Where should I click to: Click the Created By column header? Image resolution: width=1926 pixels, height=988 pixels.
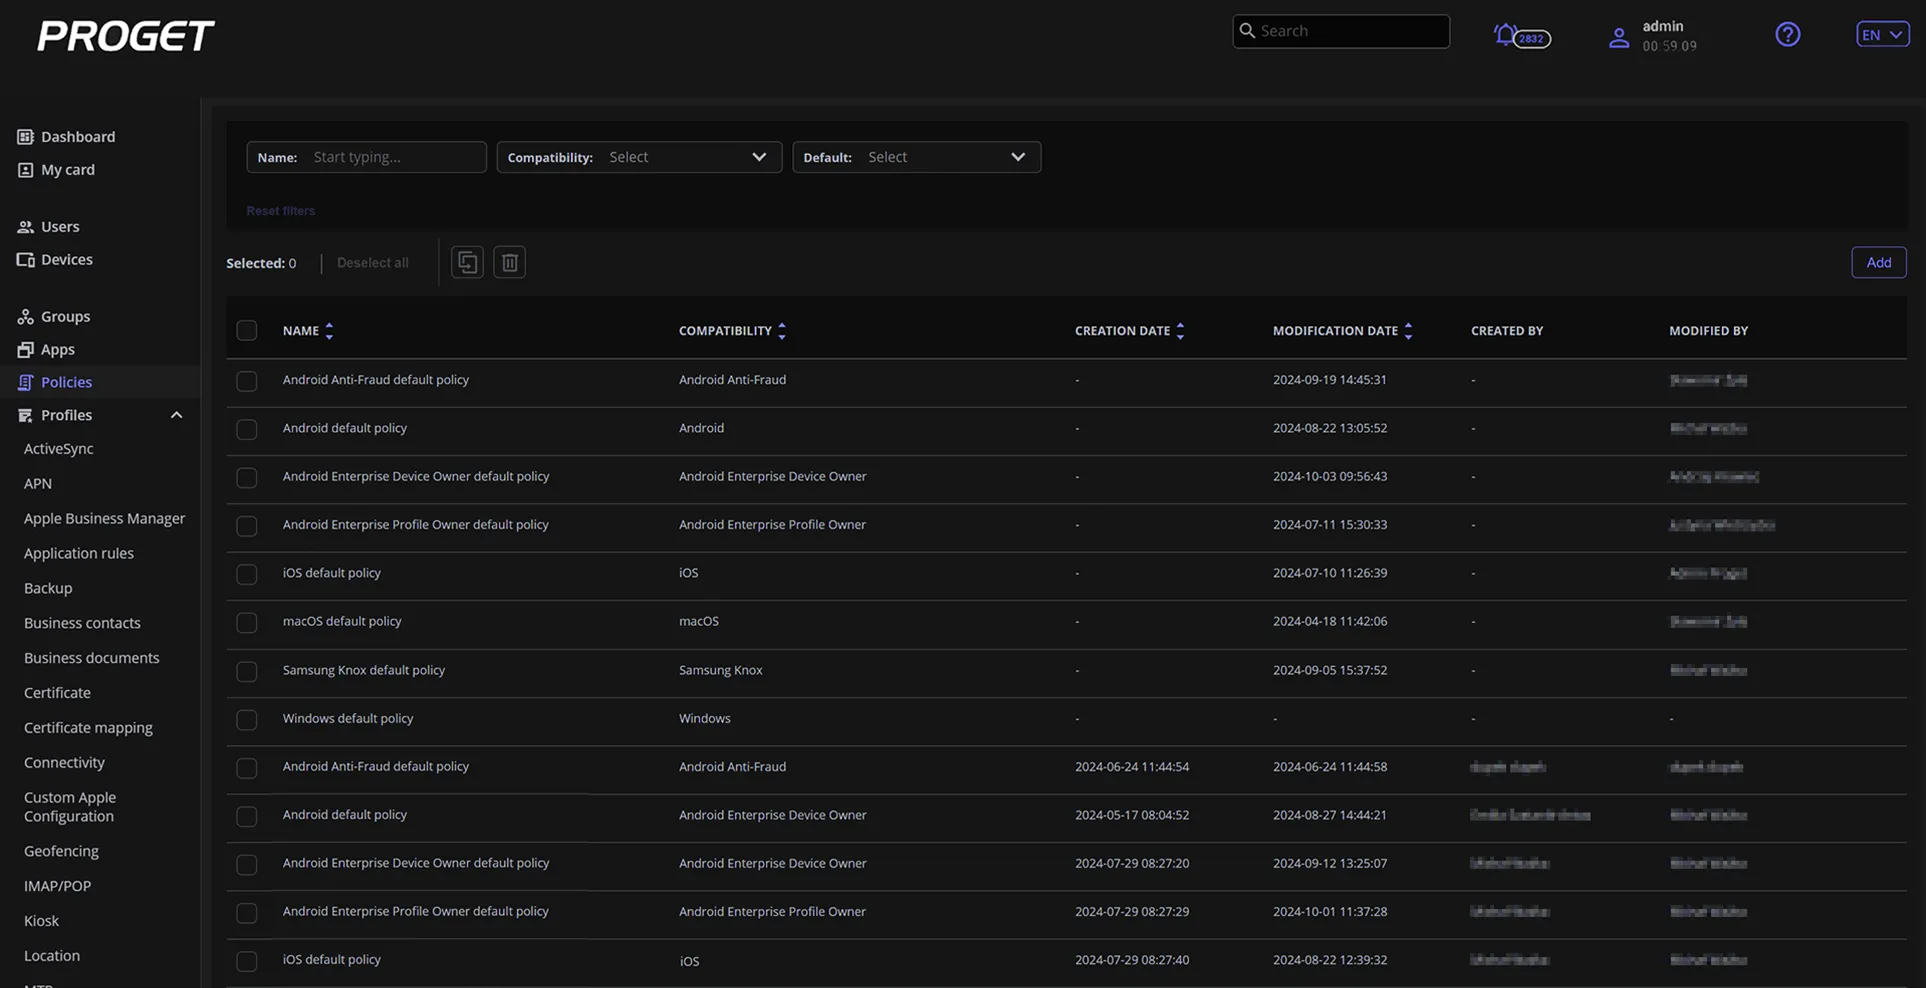pyautogui.click(x=1506, y=331)
